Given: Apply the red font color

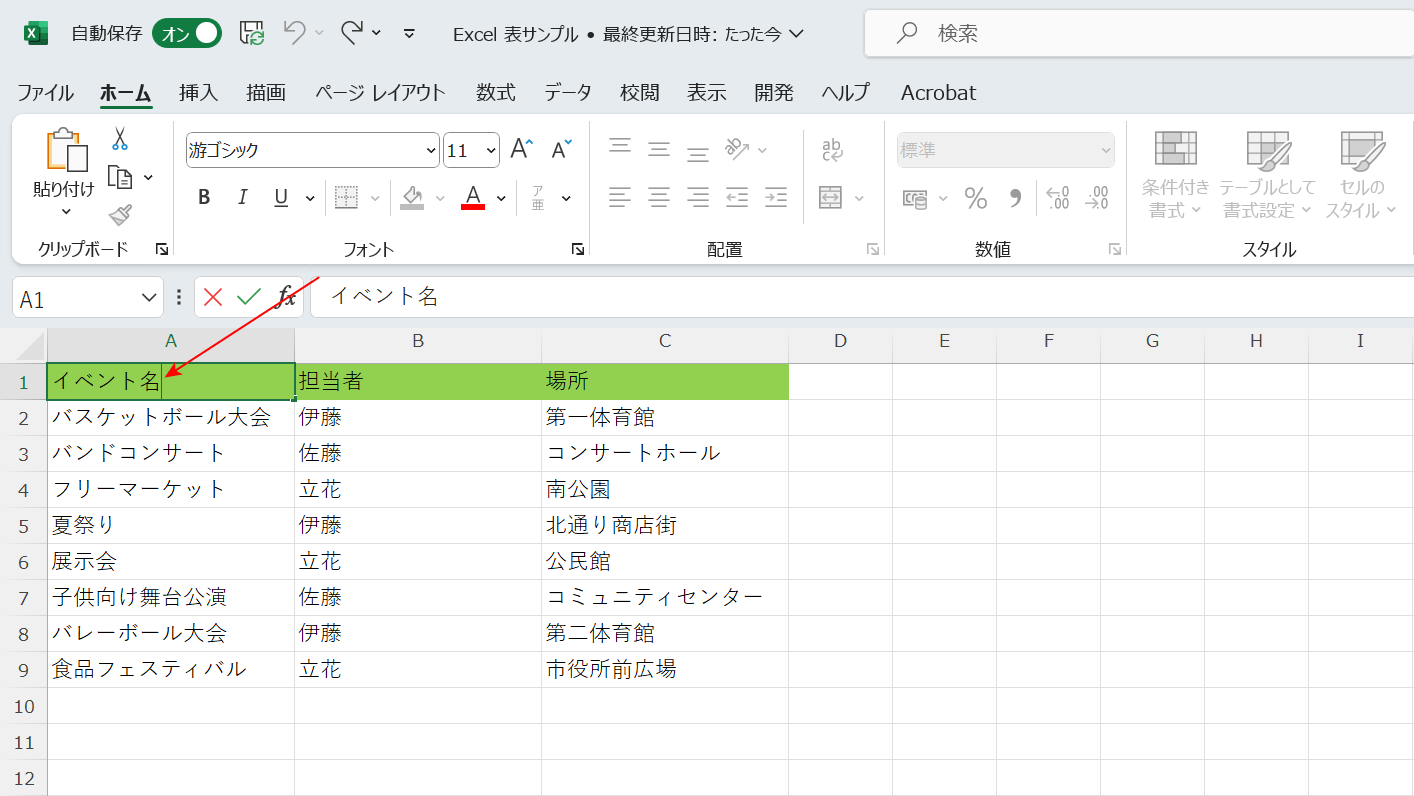Looking at the screenshot, I should coord(473,197).
